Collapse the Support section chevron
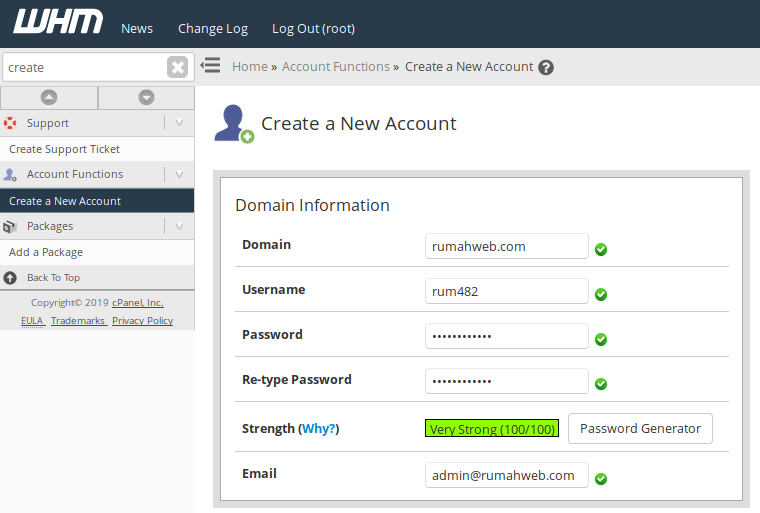760x513 pixels. (179, 123)
